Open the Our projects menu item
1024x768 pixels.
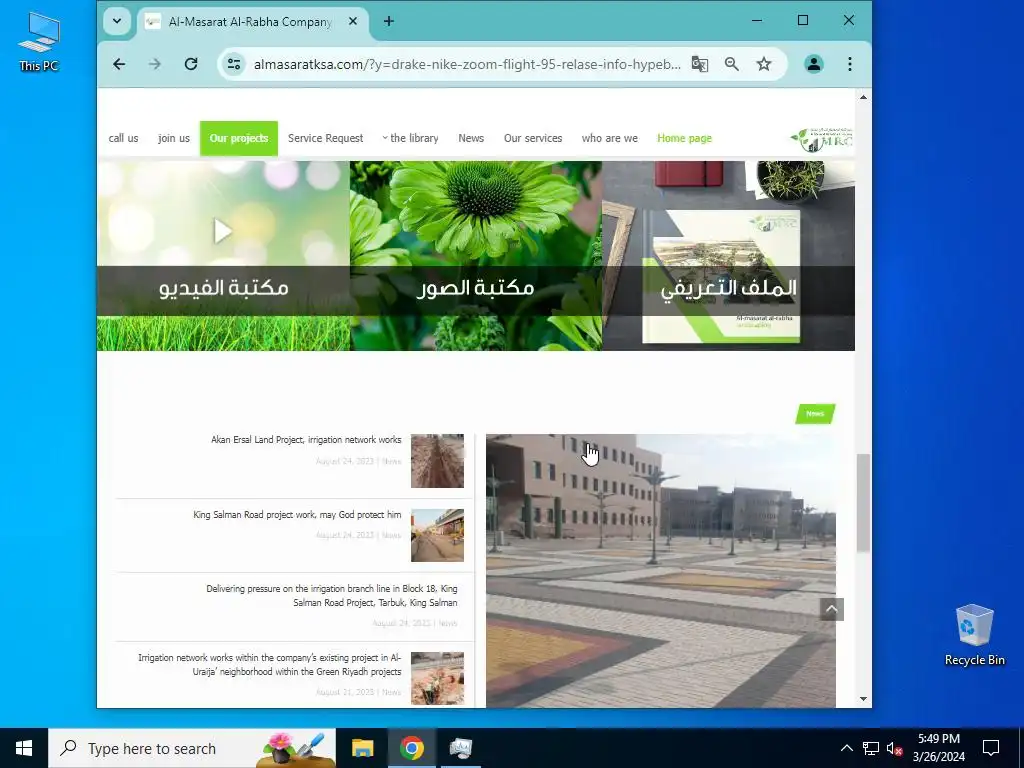coord(239,138)
